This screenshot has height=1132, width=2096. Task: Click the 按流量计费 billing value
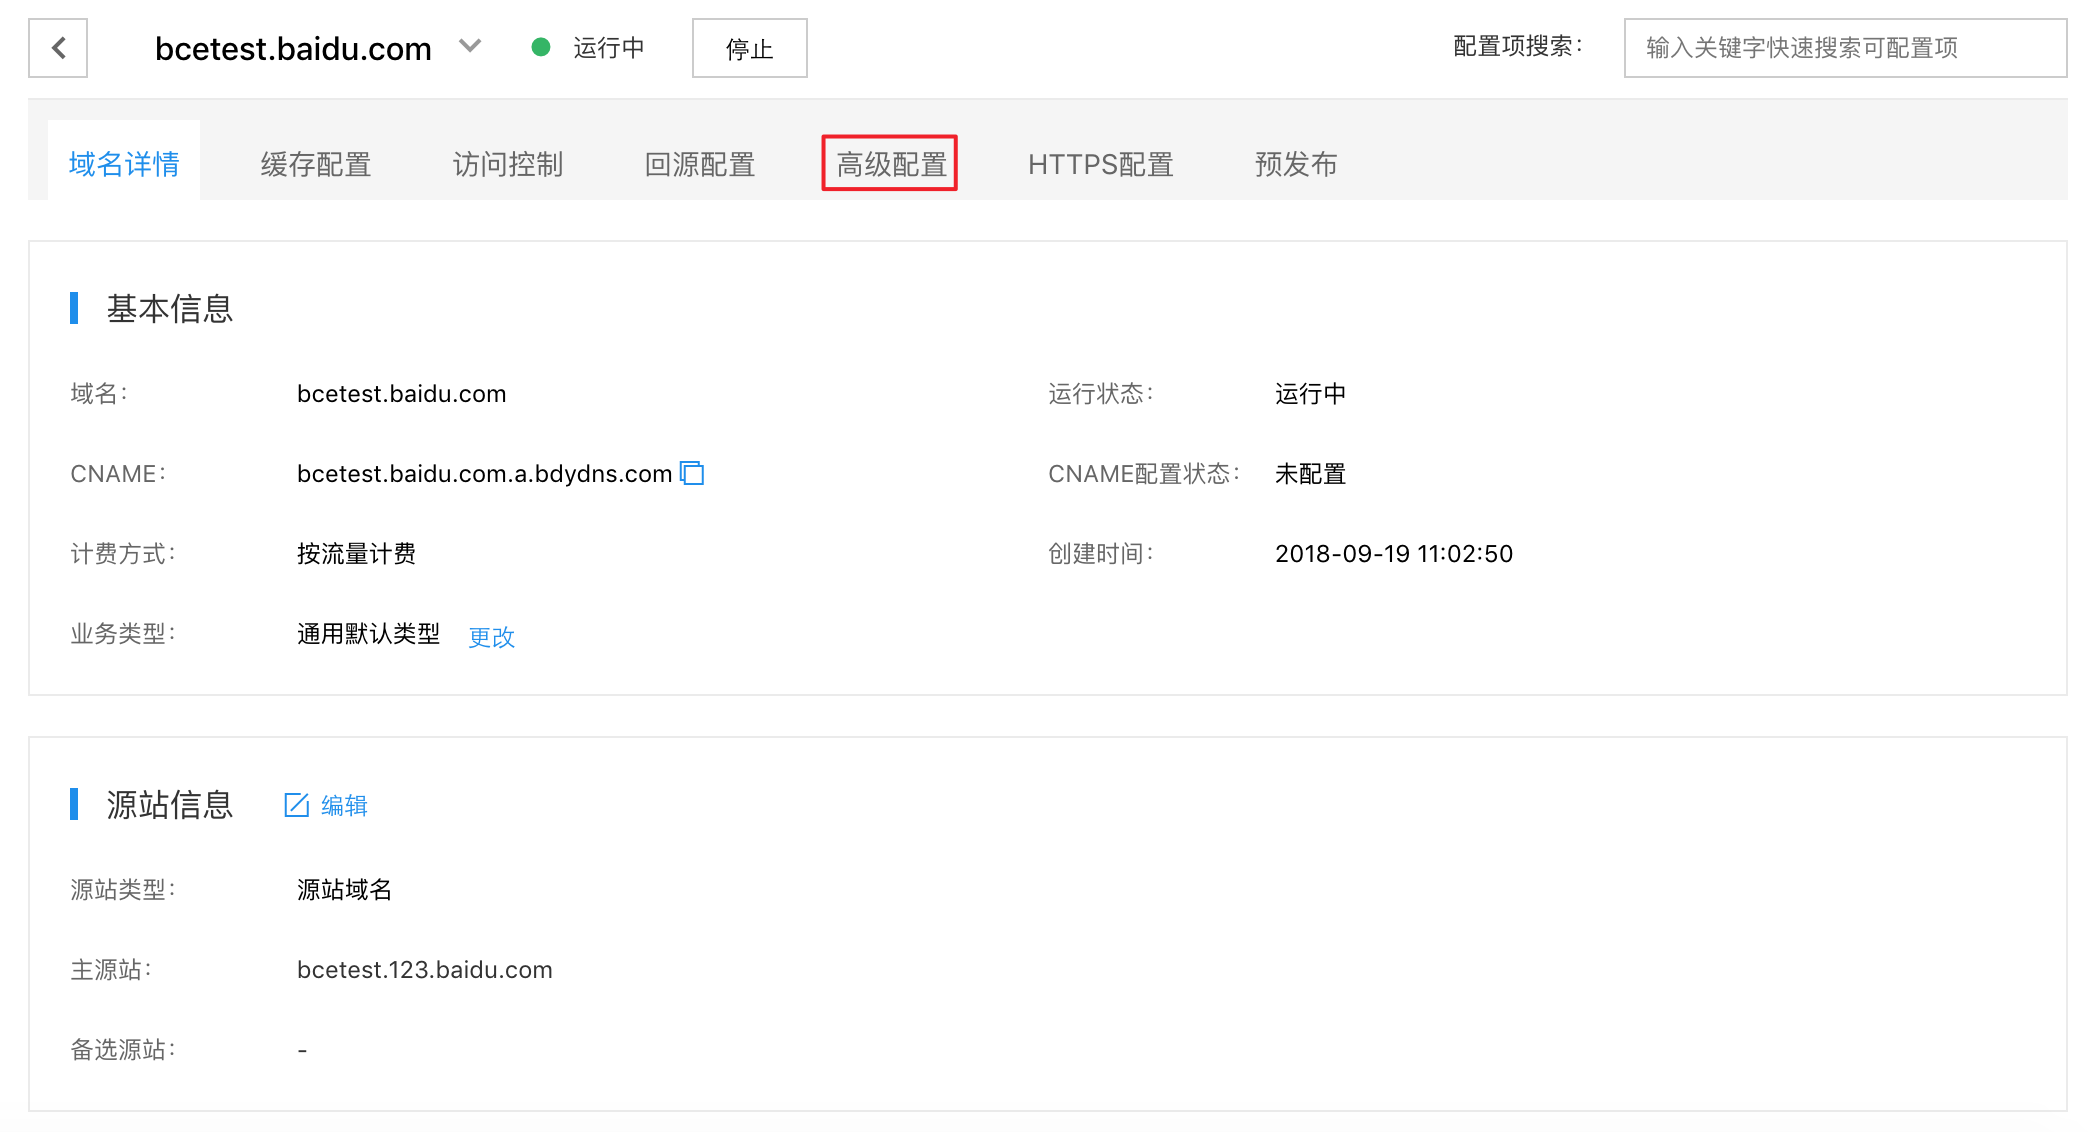pyautogui.click(x=356, y=554)
